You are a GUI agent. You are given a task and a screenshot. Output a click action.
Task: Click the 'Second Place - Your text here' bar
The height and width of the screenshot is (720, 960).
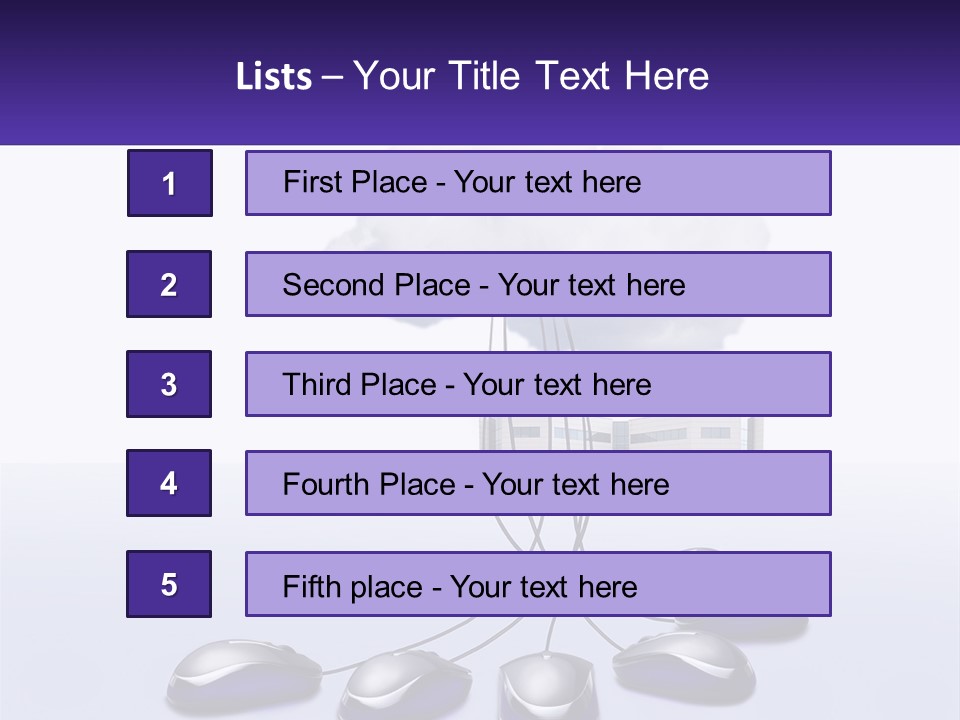click(x=538, y=284)
